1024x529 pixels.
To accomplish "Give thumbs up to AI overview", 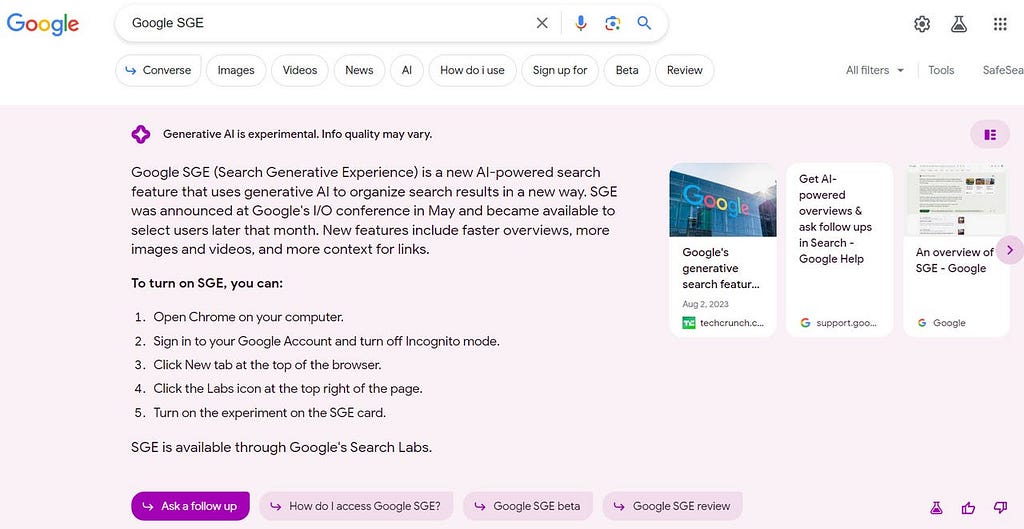I will (x=968, y=507).
